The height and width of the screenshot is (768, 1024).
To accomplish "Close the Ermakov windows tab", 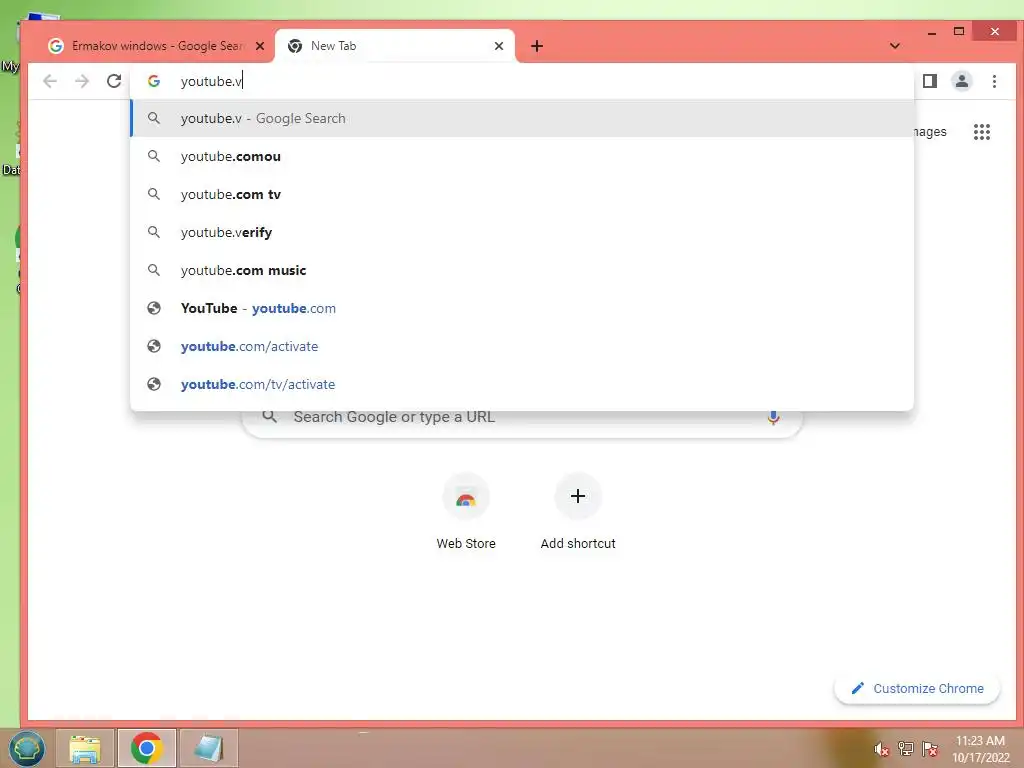I will [260, 46].
